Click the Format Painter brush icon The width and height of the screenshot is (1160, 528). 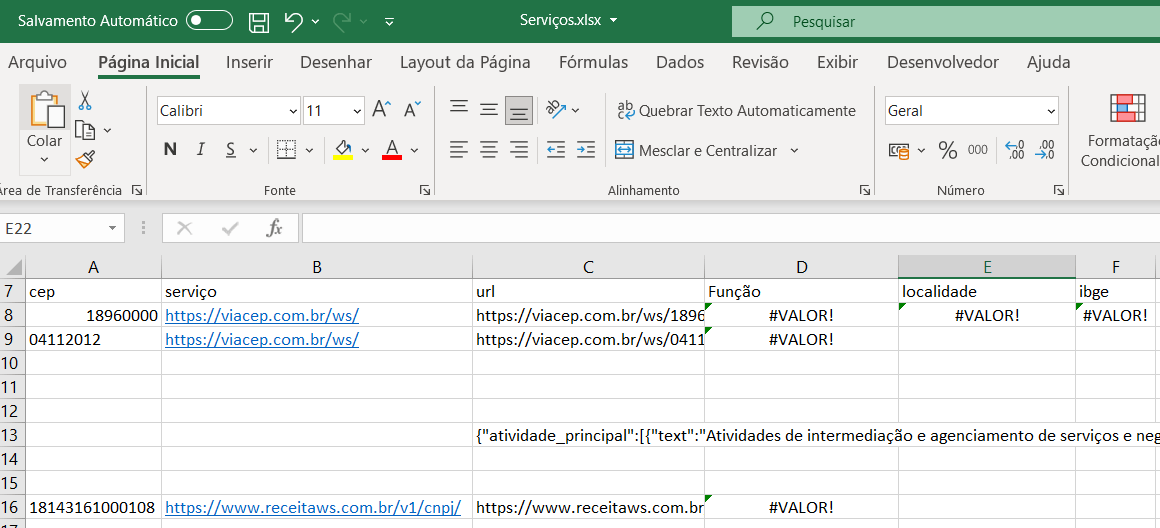pyautogui.click(x=85, y=158)
